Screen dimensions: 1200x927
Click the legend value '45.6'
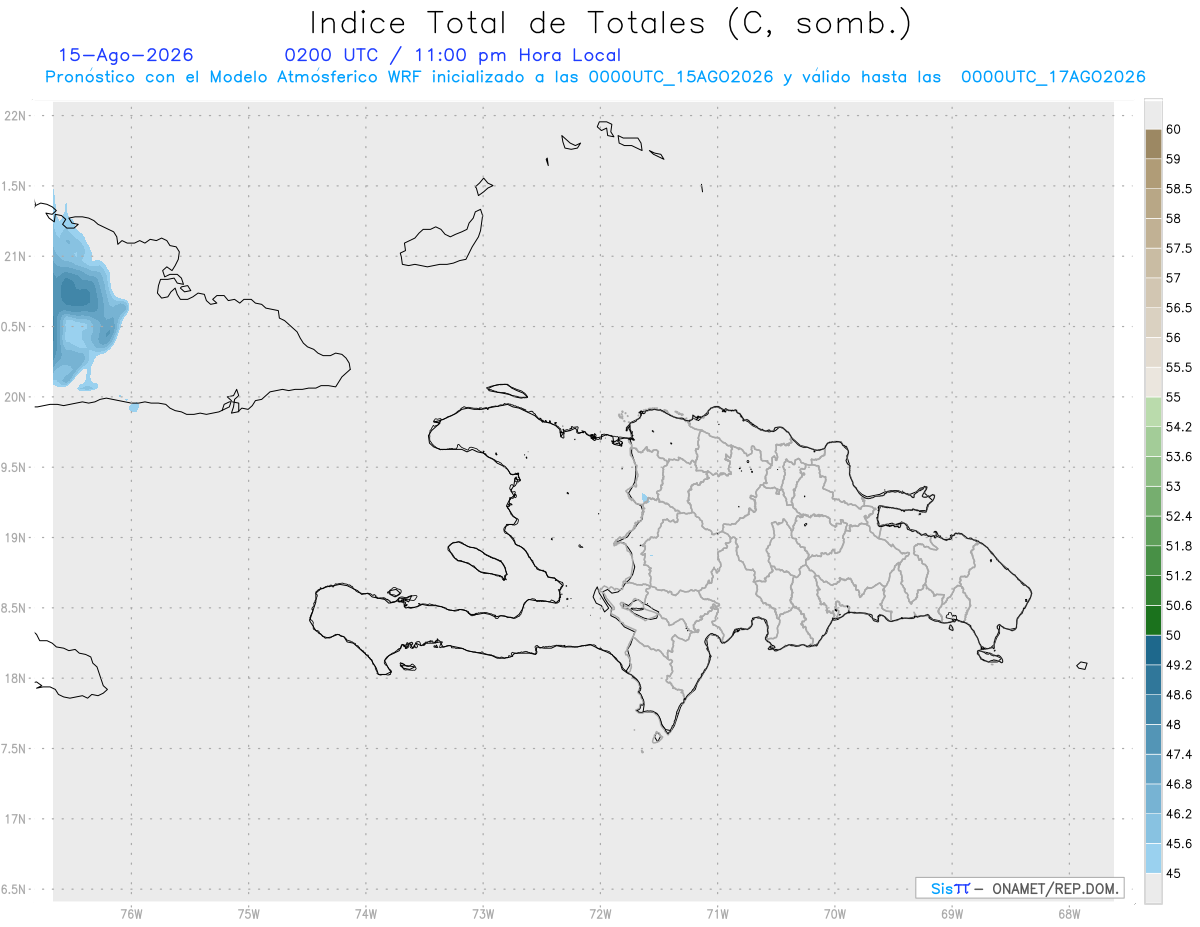(x=1179, y=844)
